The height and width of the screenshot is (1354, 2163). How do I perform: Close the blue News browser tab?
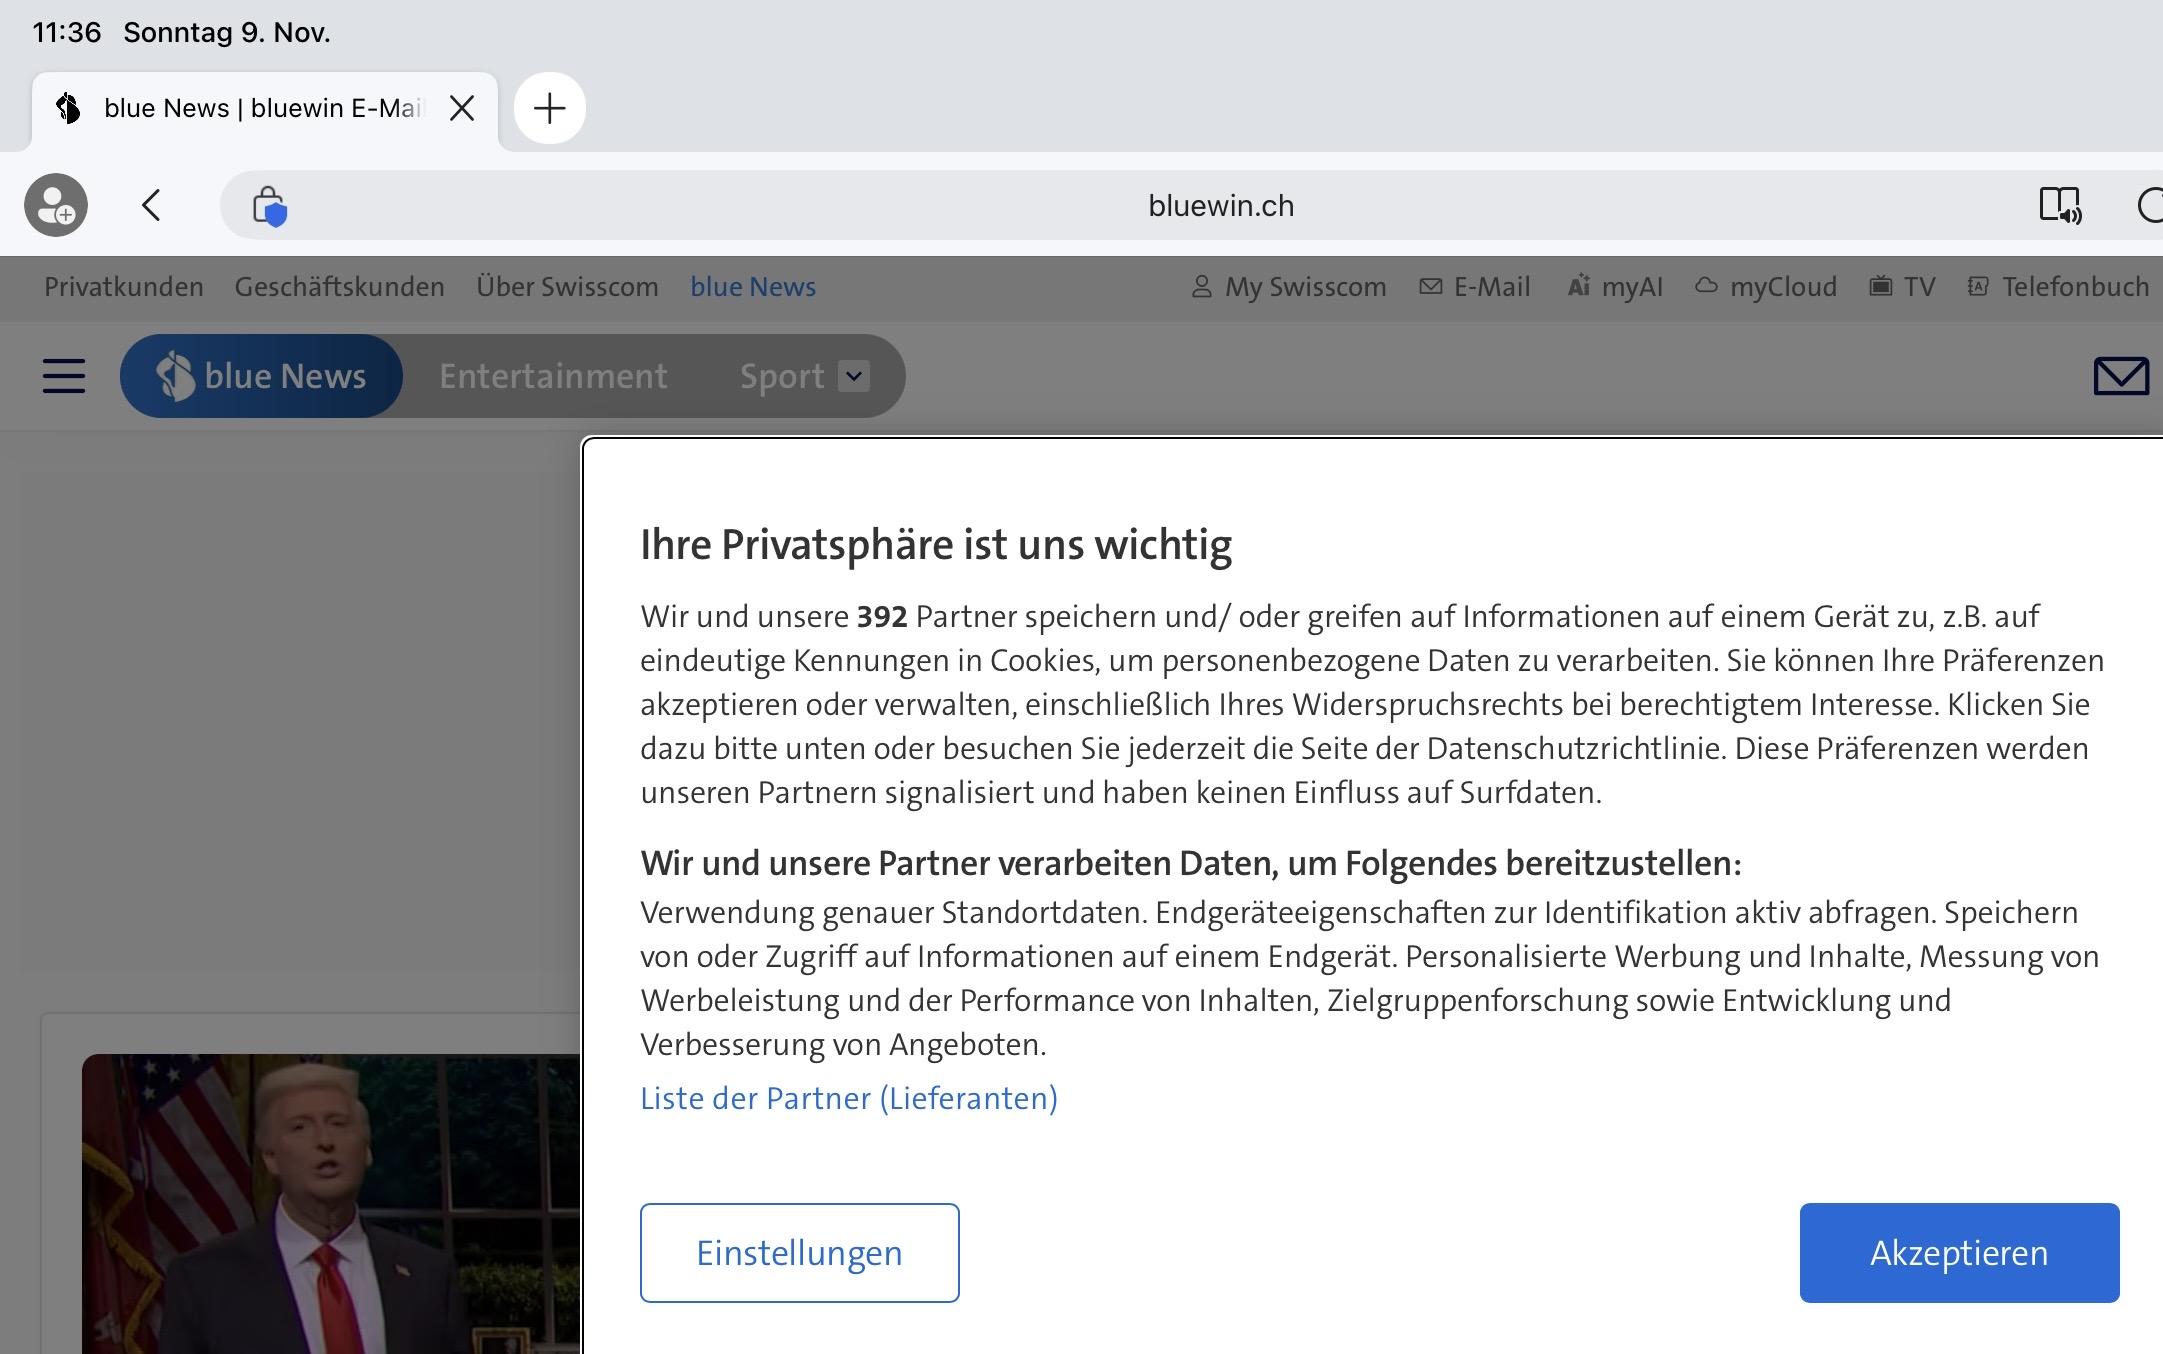coord(462,108)
